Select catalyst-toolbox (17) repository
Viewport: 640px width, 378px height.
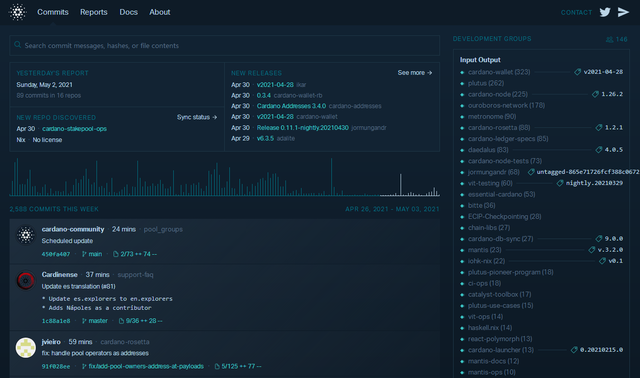(x=499, y=294)
